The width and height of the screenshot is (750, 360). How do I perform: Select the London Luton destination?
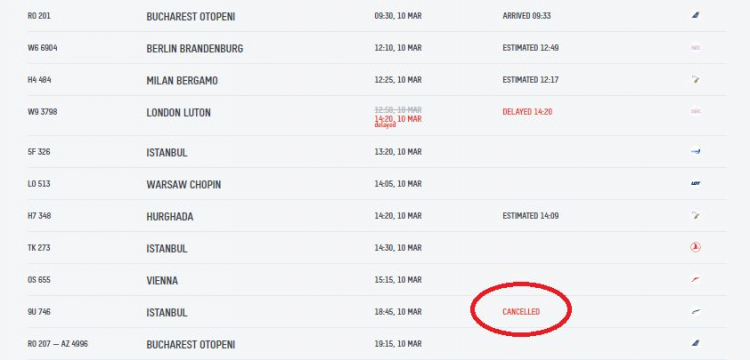pyautogui.click(x=178, y=113)
